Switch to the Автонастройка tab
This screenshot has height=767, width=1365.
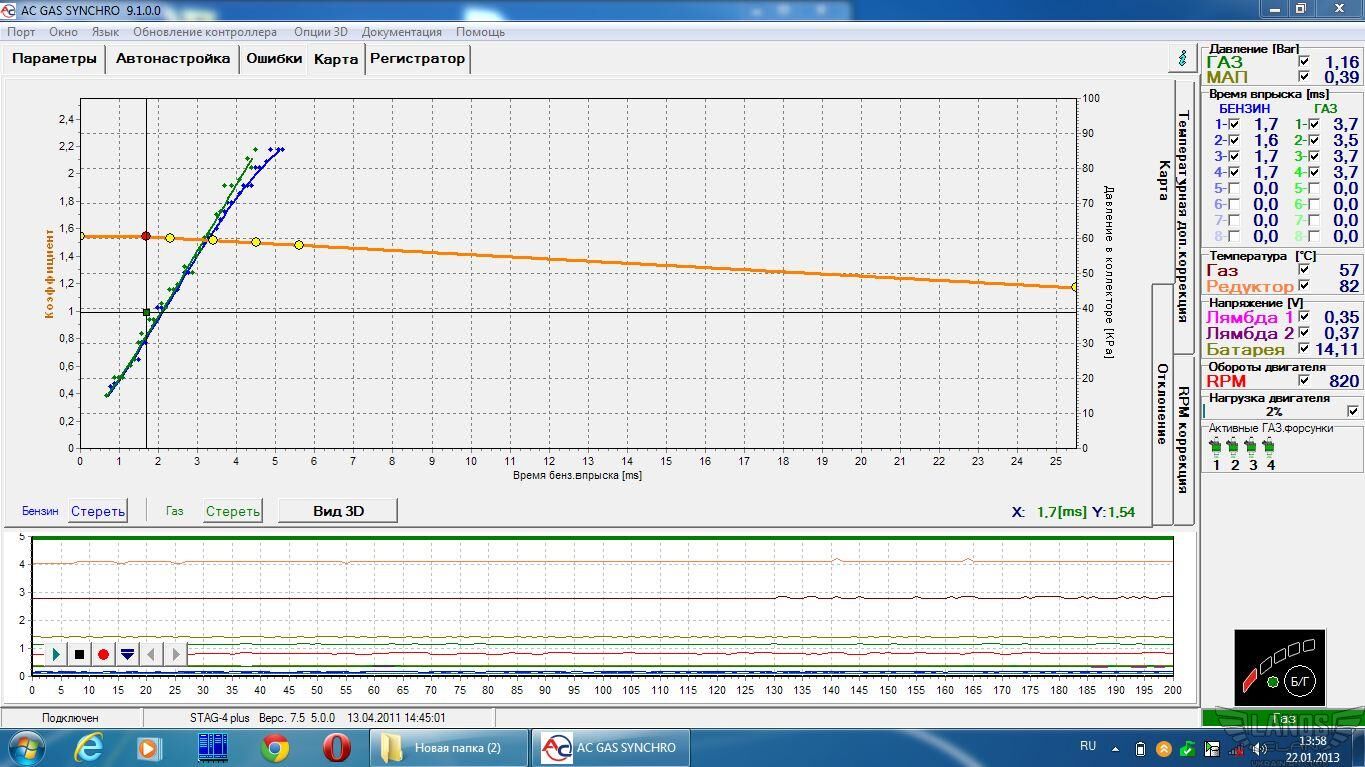click(173, 59)
